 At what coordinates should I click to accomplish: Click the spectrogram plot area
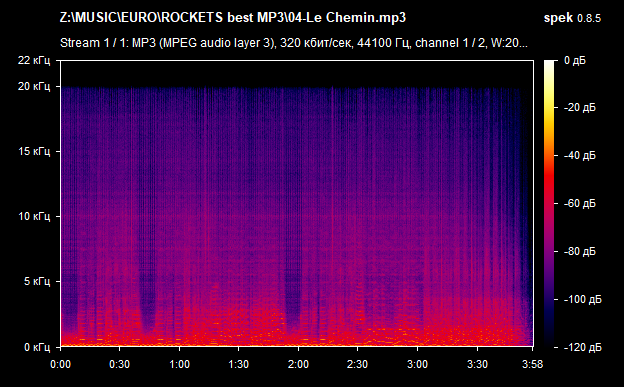pyautogui.click(x=297, y=203)
